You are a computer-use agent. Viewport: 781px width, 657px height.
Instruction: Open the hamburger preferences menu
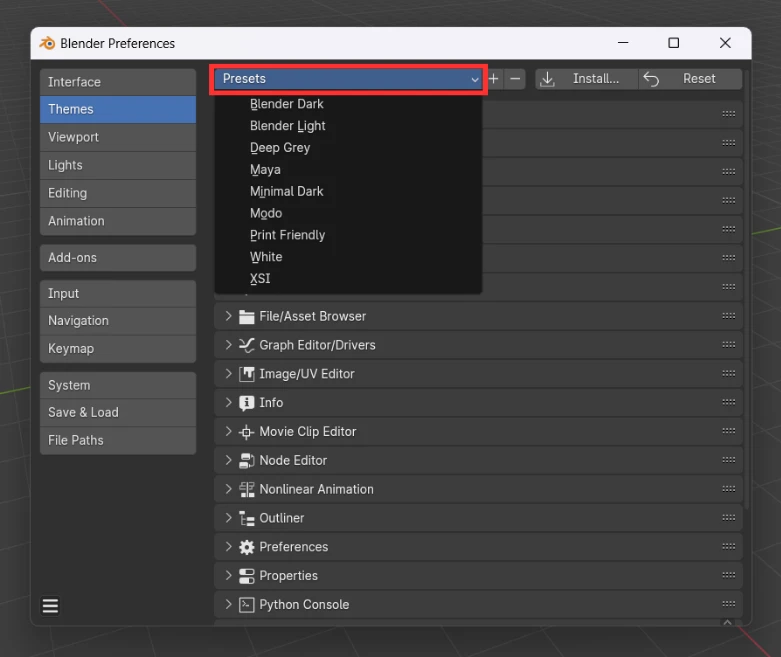click(x=50, y=606)
